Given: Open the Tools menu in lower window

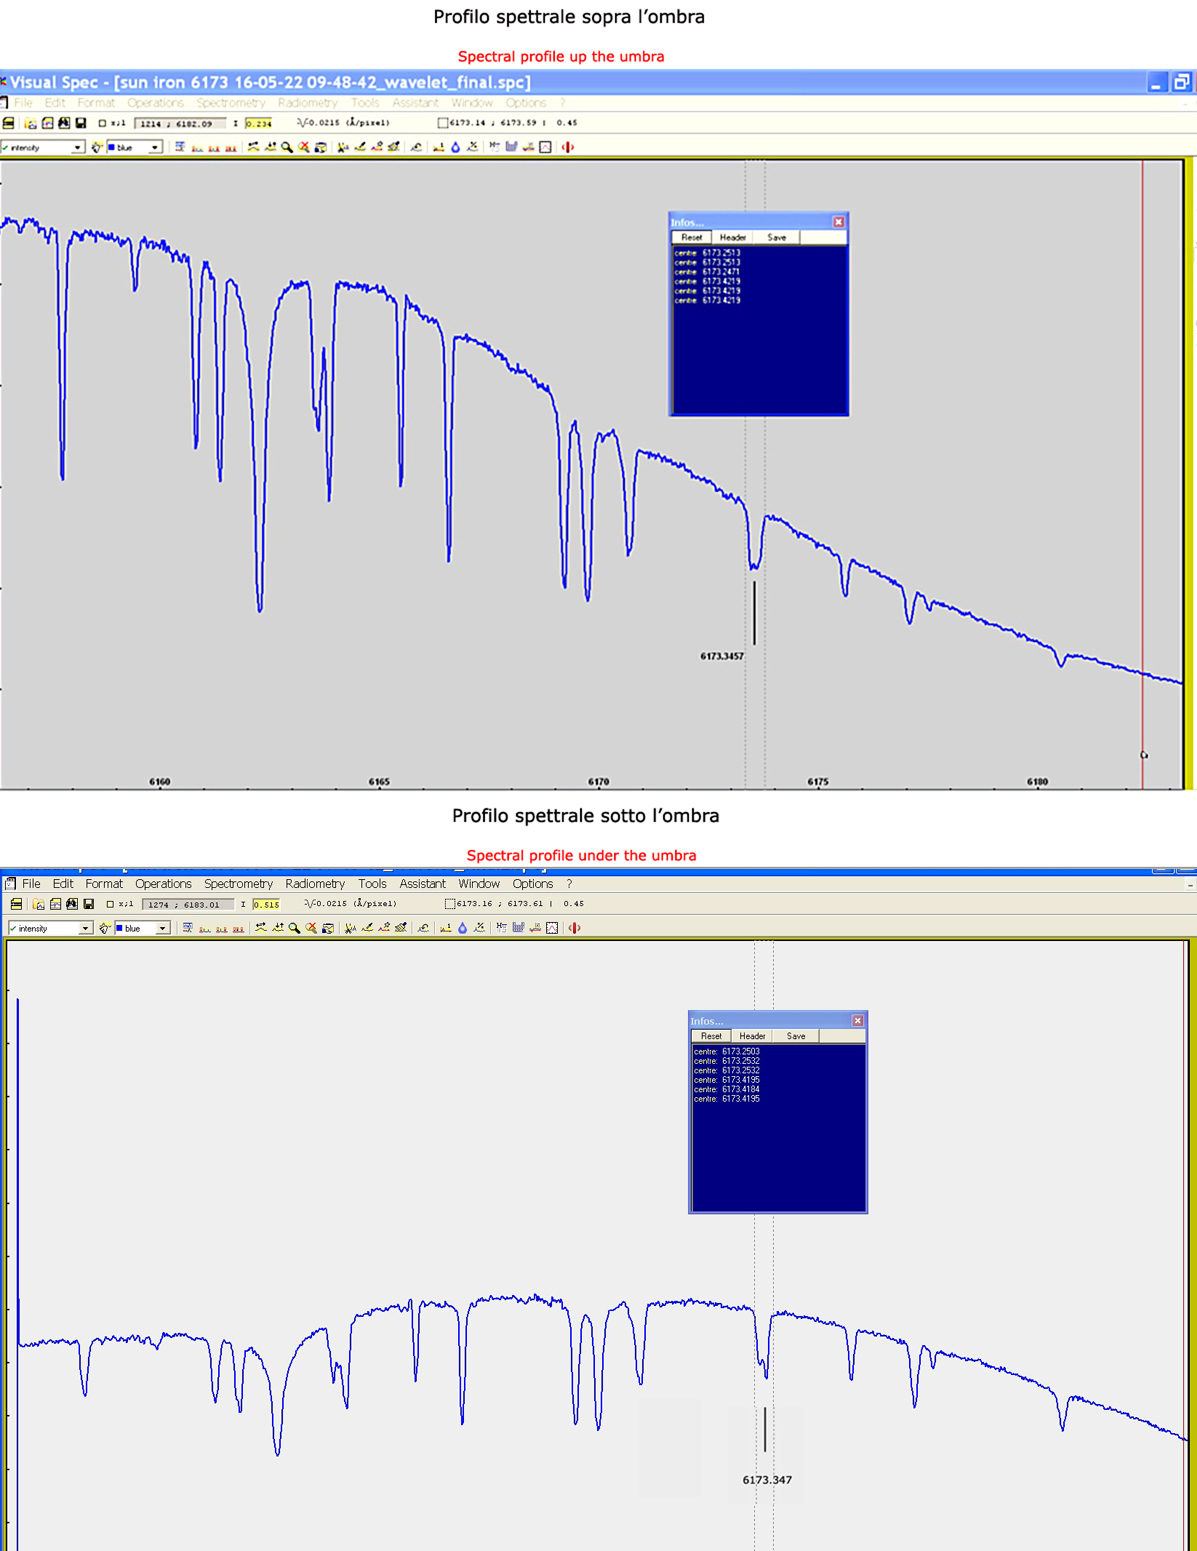Looking at the screenshot, I should pos(372,884).
